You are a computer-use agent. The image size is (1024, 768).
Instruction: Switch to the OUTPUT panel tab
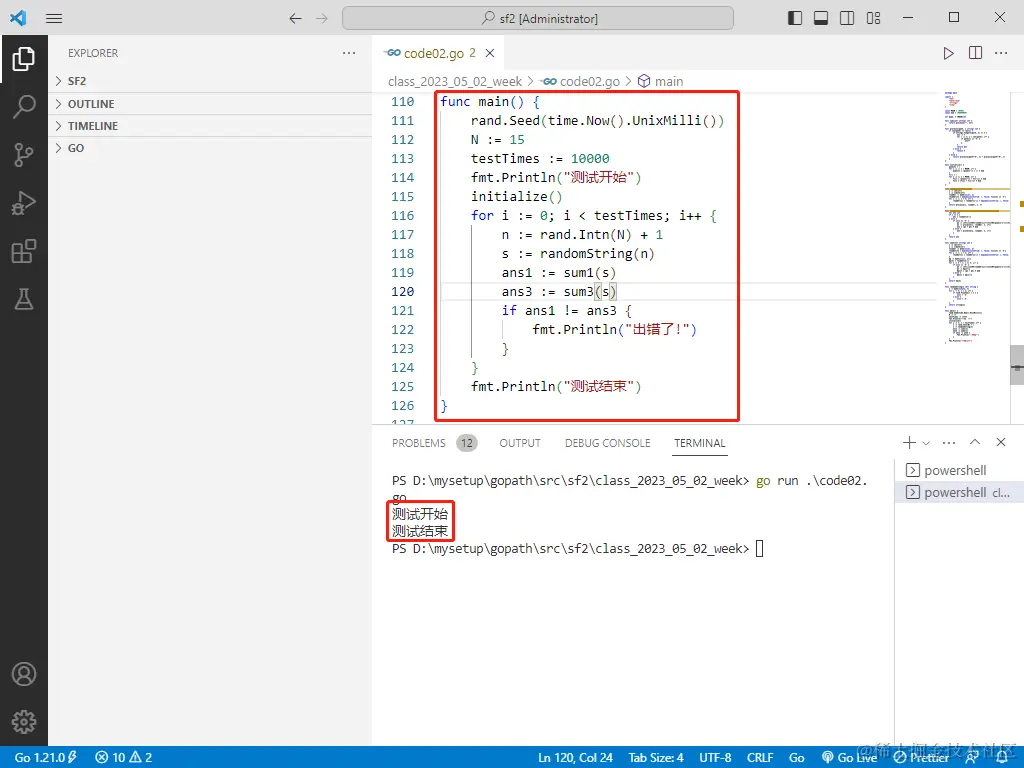click(520, 443)
